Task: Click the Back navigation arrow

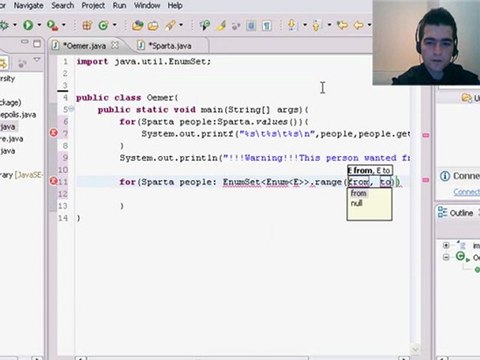Action: (x=358, y=25)
